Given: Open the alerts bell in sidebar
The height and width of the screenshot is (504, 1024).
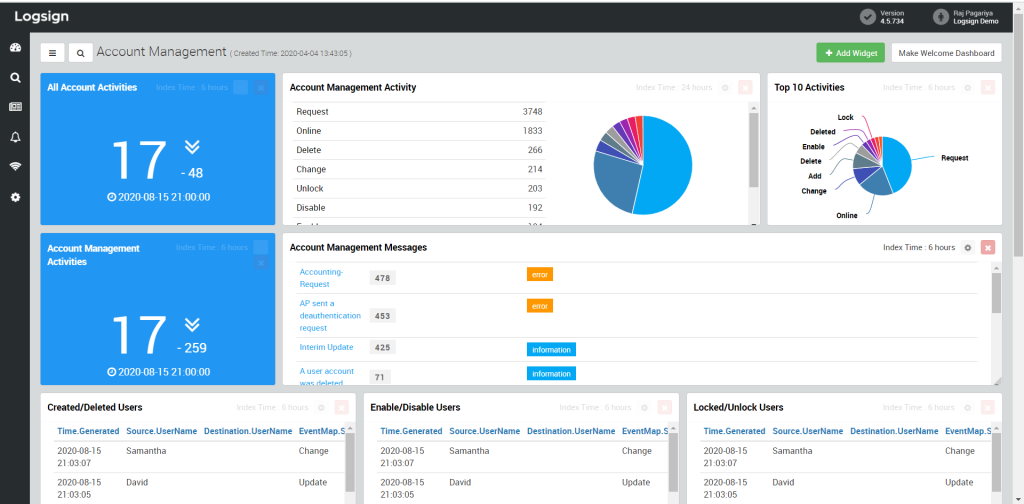Looking at the screenshot, I should point(15,137).
